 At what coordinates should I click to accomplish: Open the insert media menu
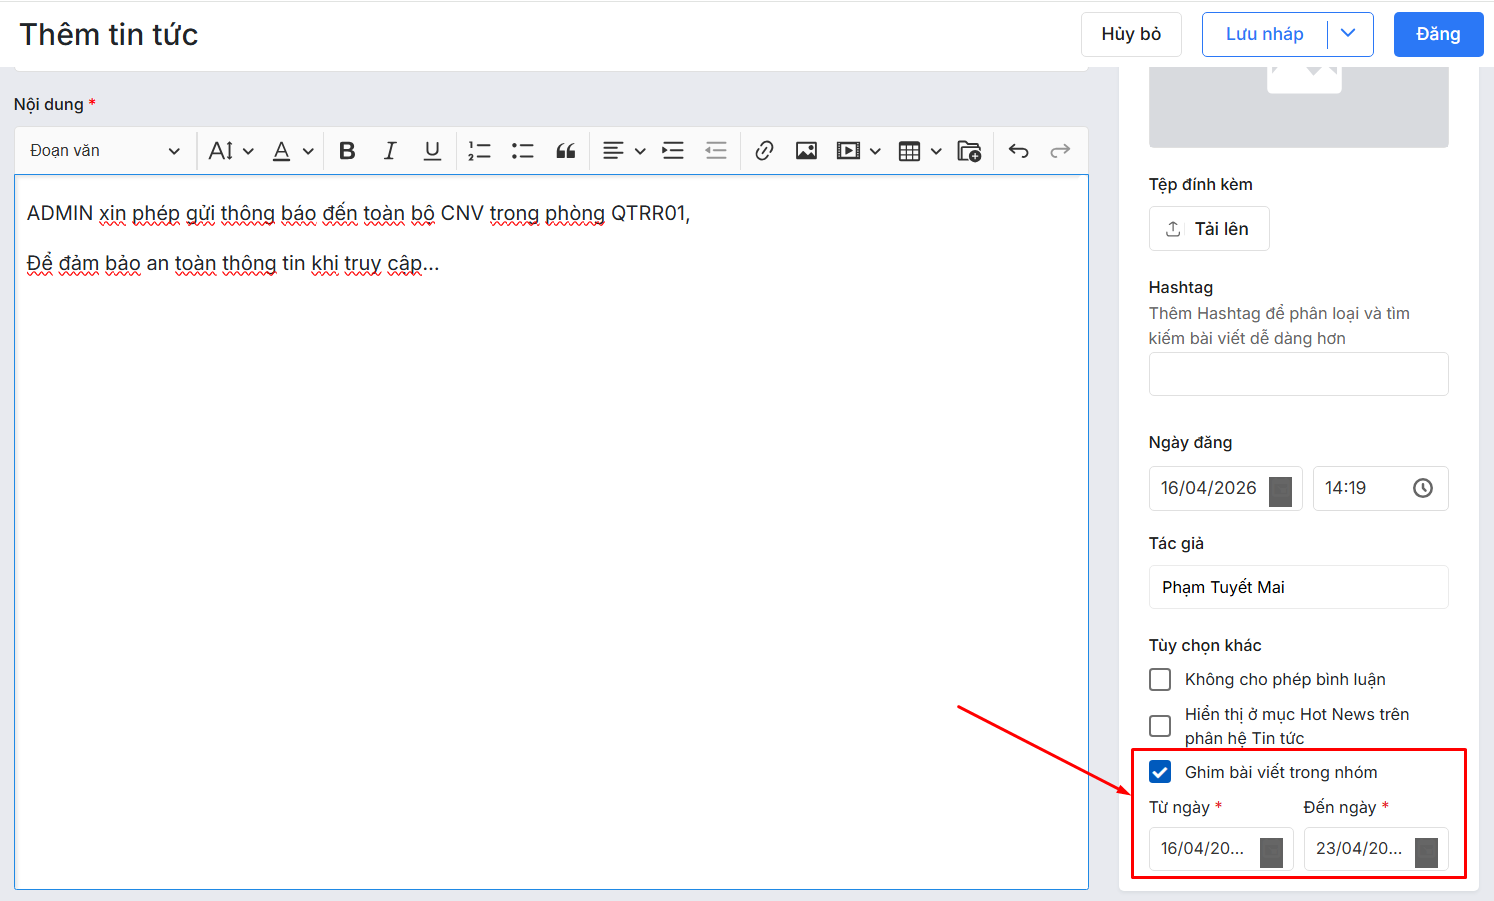tap(858, 151)
